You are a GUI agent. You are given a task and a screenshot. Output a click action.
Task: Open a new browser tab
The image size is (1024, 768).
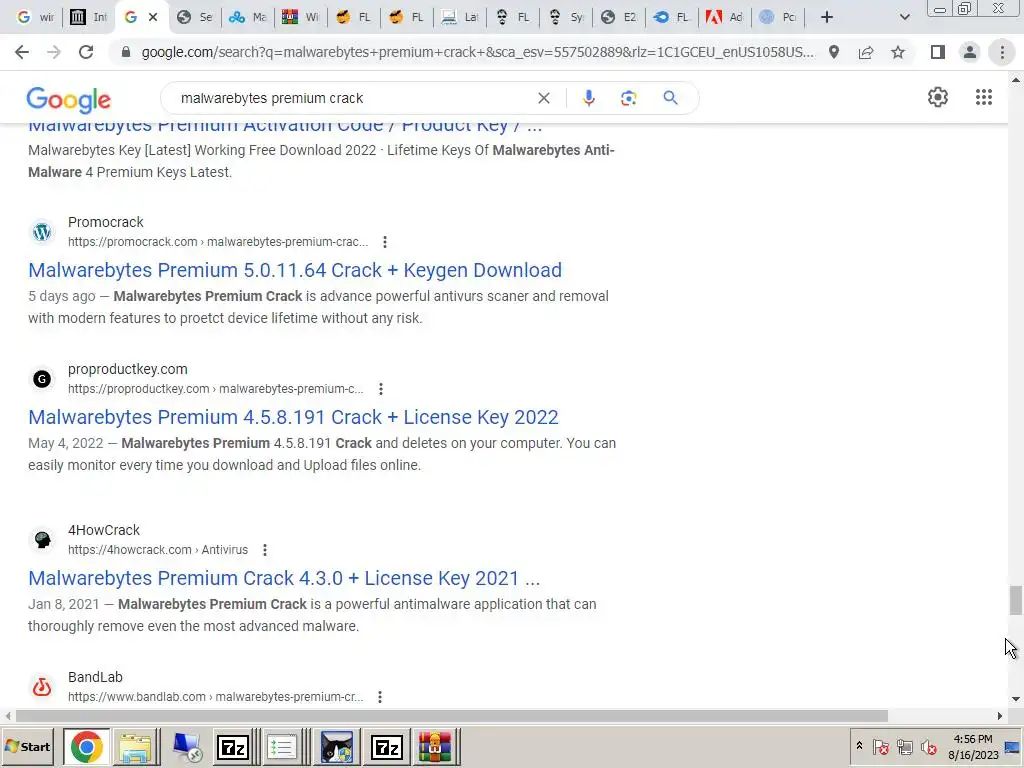pos(827,17)
